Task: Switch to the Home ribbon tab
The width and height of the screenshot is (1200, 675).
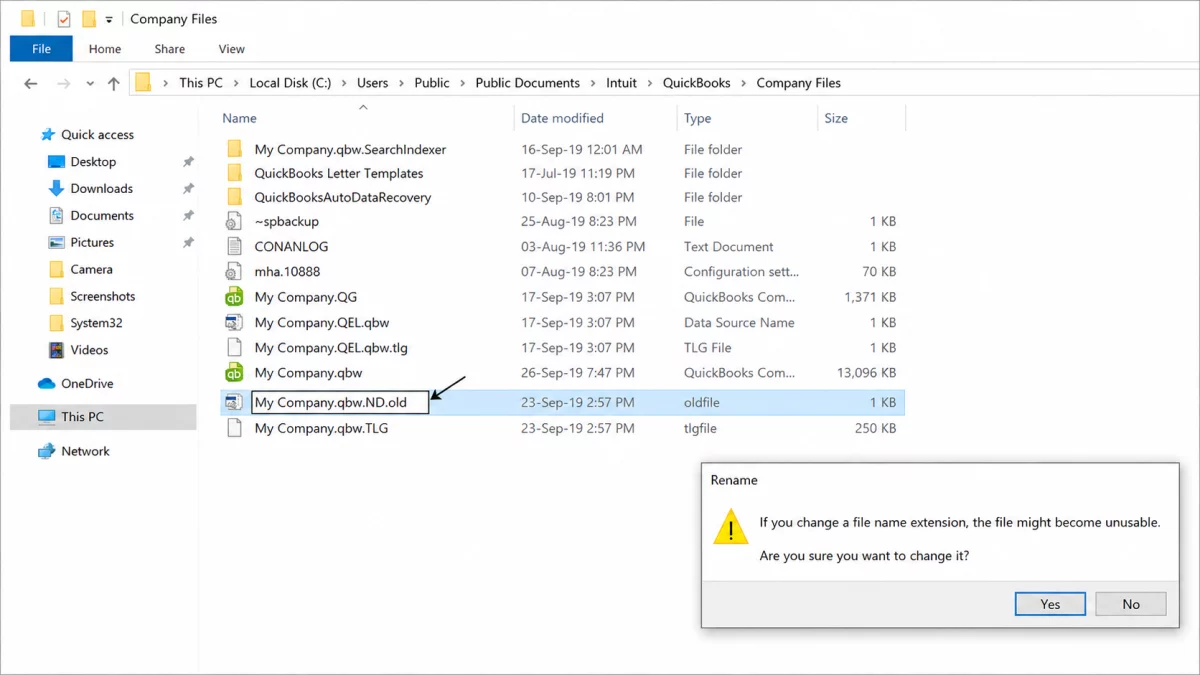Action: [x=105, y=49]
